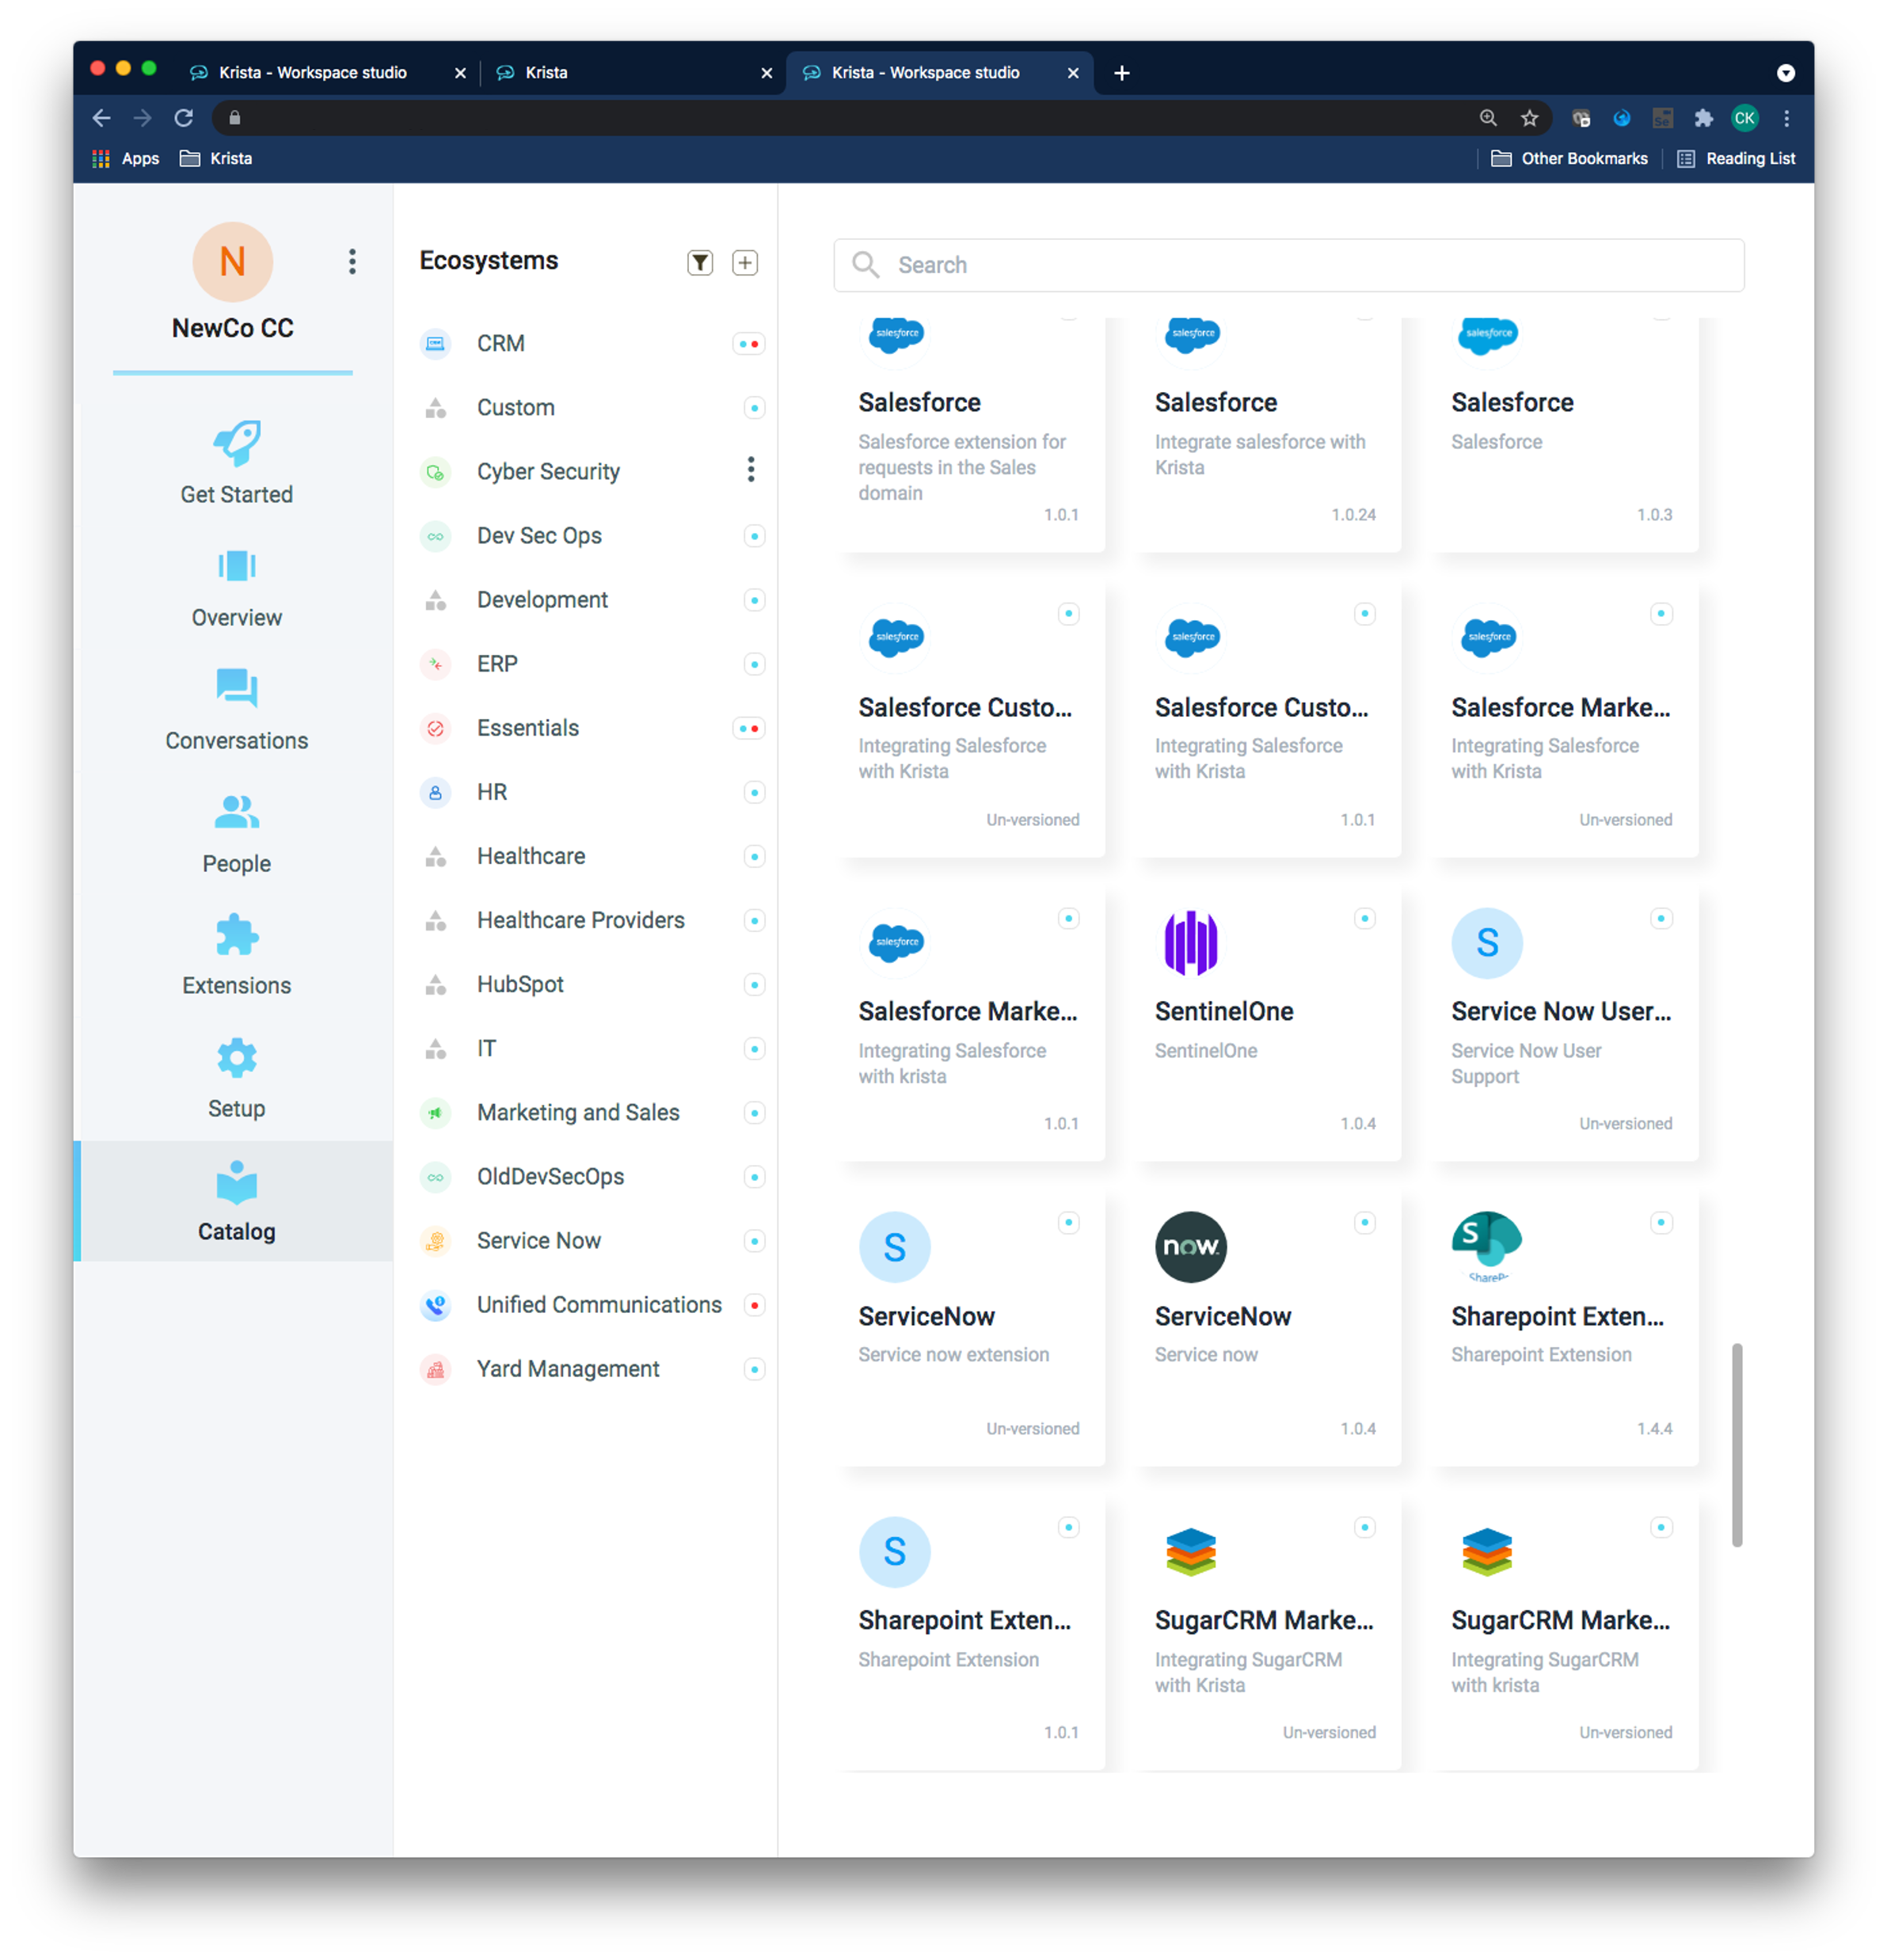
Task: Open the Reading List
Action: tap(1736, 158)
